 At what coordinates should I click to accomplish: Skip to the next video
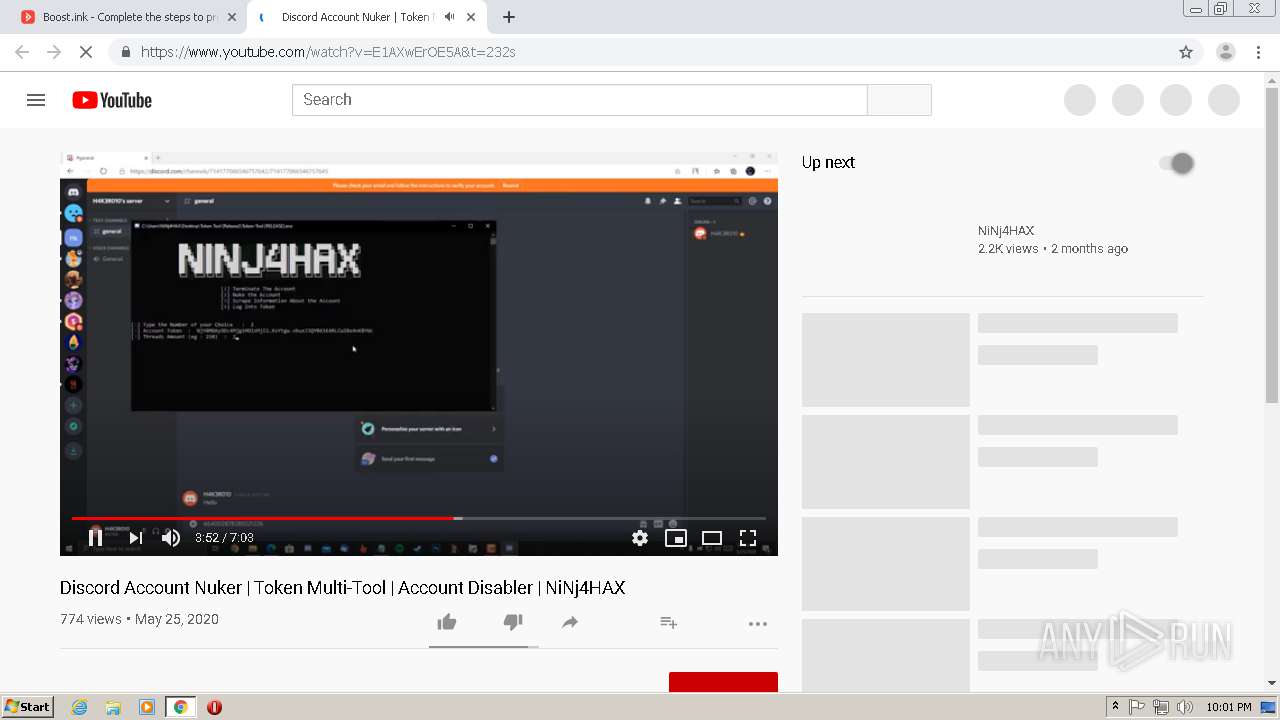pyautogui.click(x=136, y=538)
